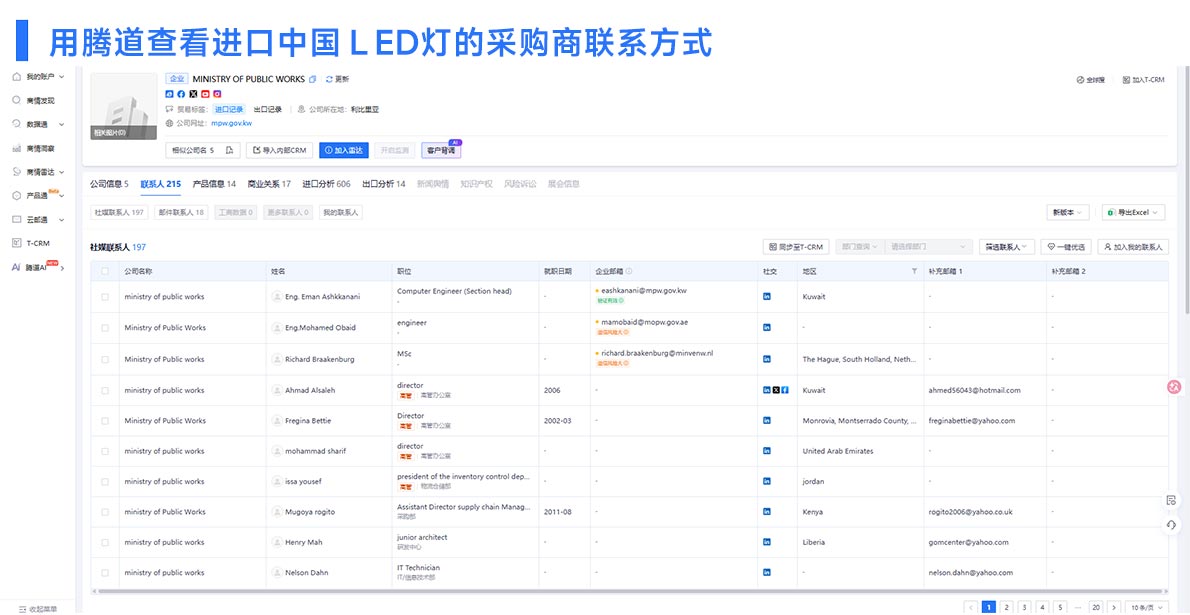The height and width of the screenshot is (615, 1190).
Task: Open the YouTube icon near company name
Action: click(x=205, y=95)
